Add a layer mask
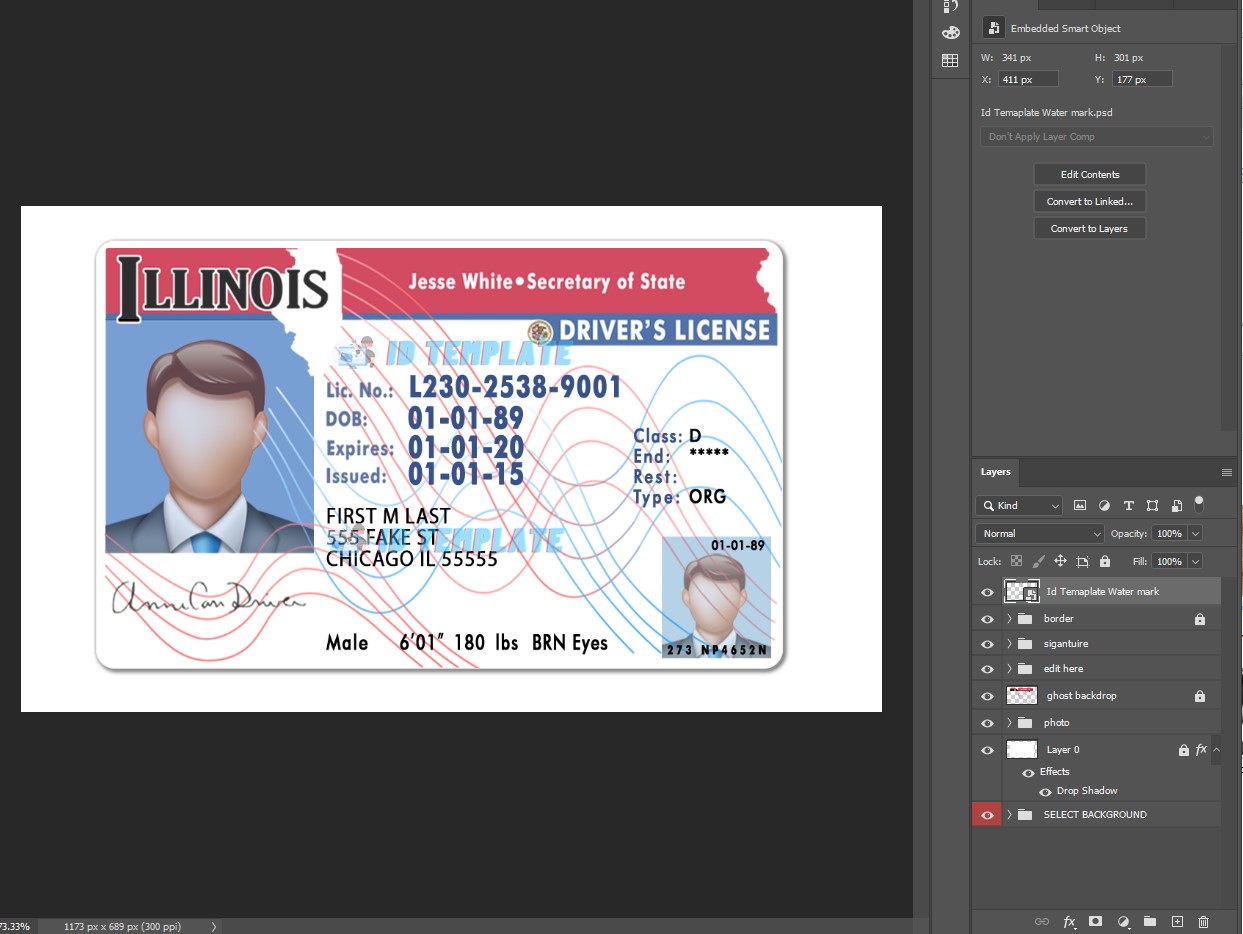1243x934 pixels. point(1096,921)
